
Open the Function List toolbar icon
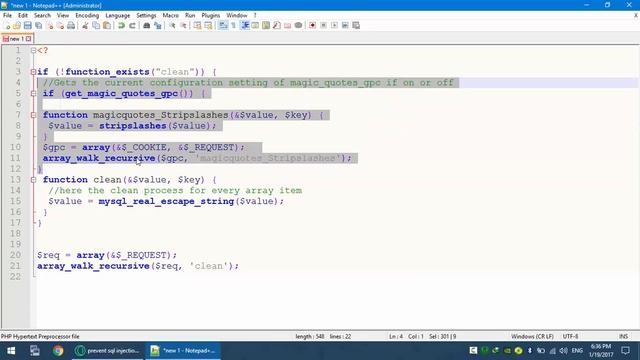point(277,25)
